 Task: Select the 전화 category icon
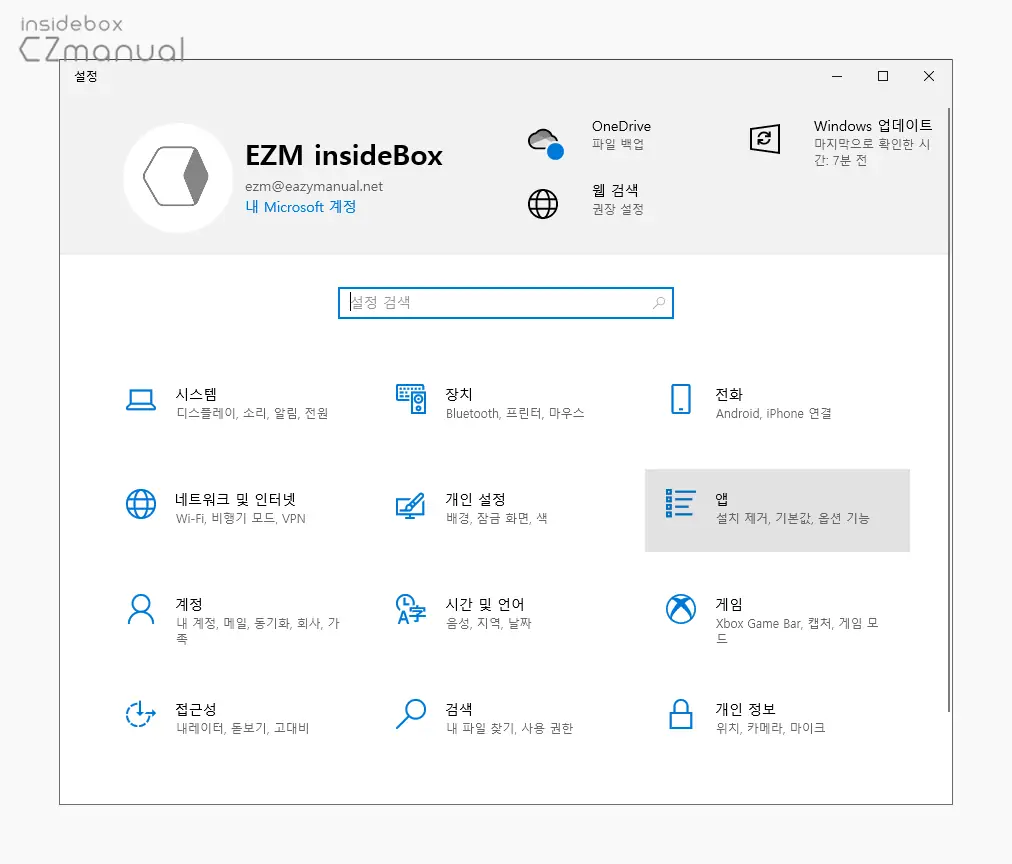pos(680,401)
